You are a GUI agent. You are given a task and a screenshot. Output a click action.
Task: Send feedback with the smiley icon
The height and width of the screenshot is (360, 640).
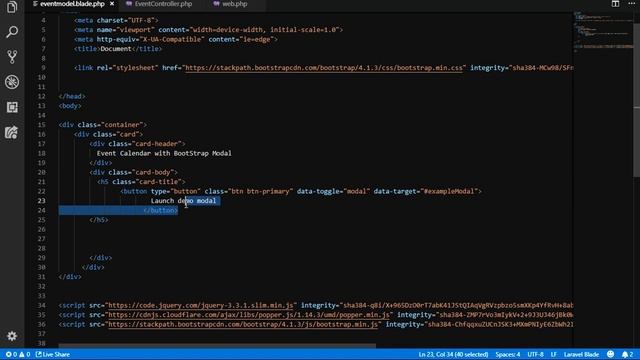[x=610, y=354]
